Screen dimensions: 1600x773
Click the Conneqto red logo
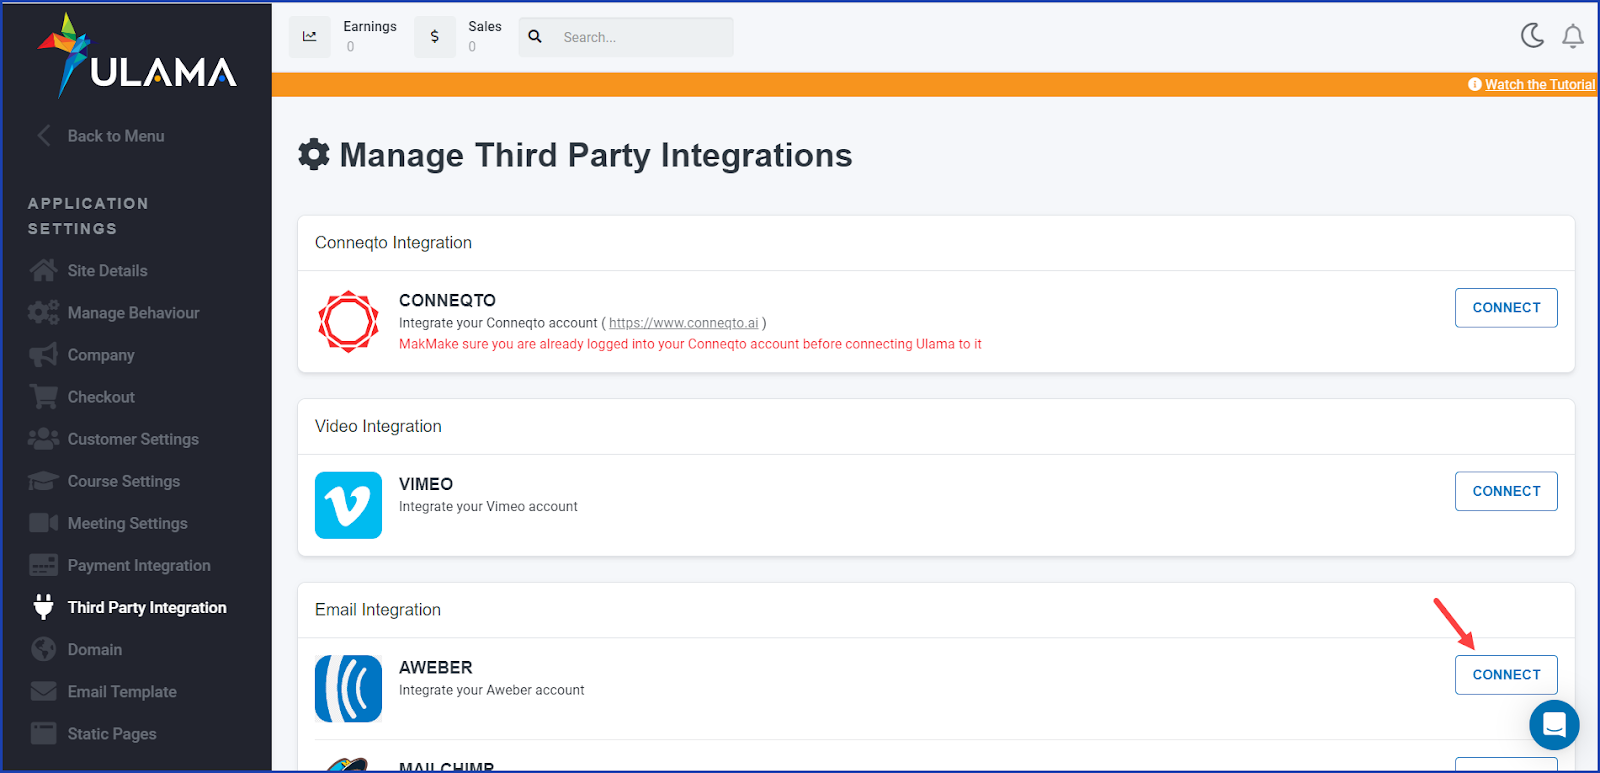tap(348, 322)
